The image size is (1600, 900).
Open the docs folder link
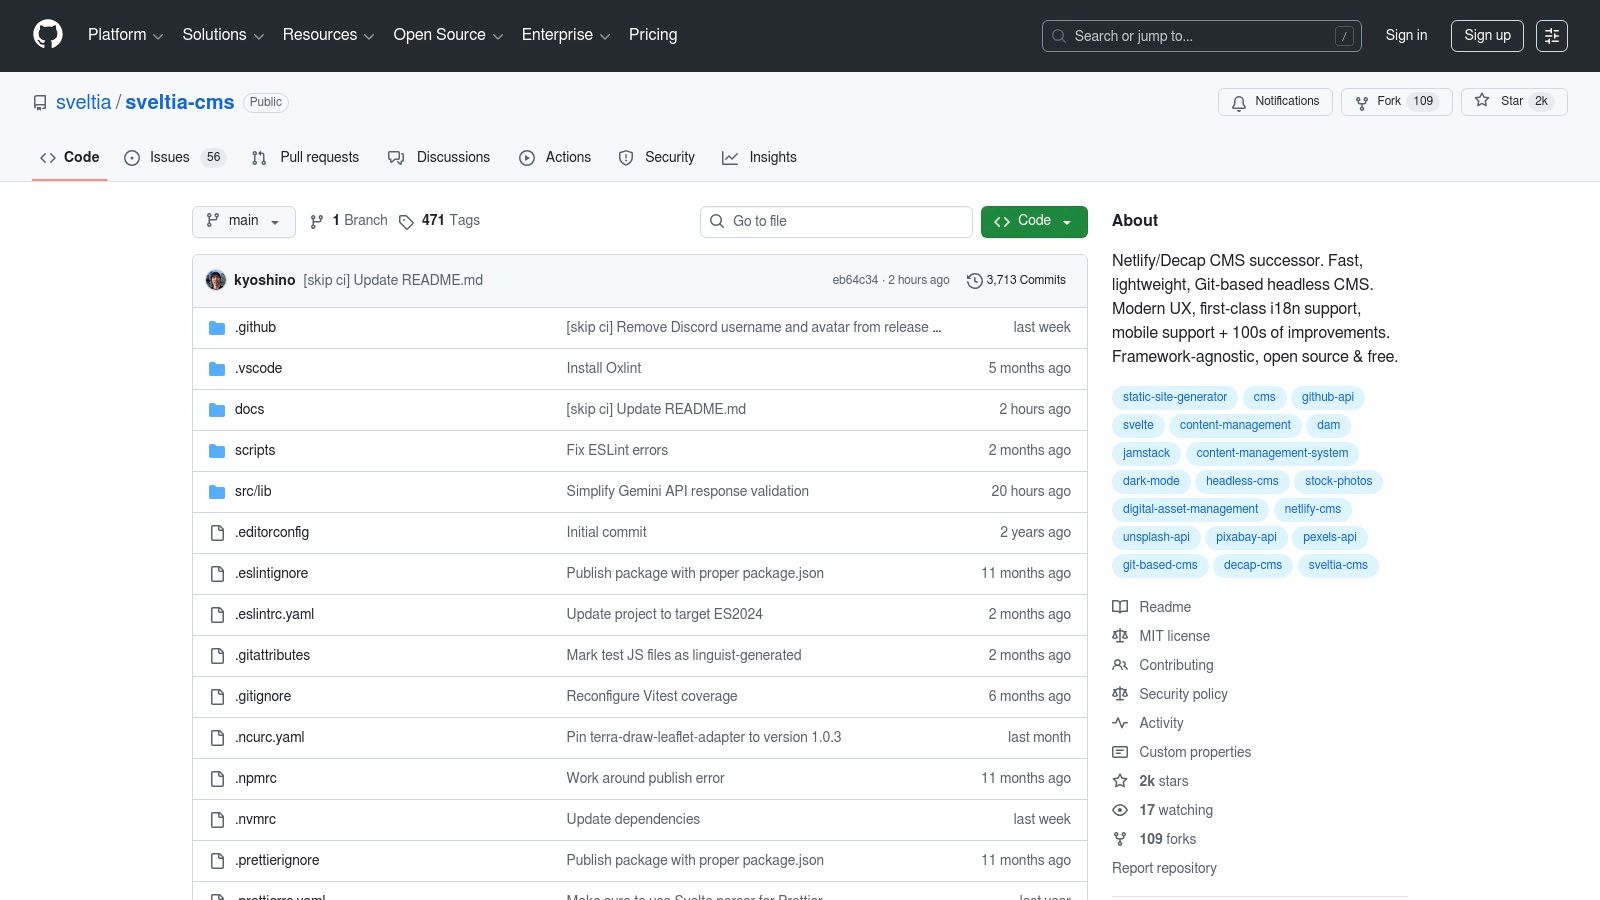click(249, 409)
